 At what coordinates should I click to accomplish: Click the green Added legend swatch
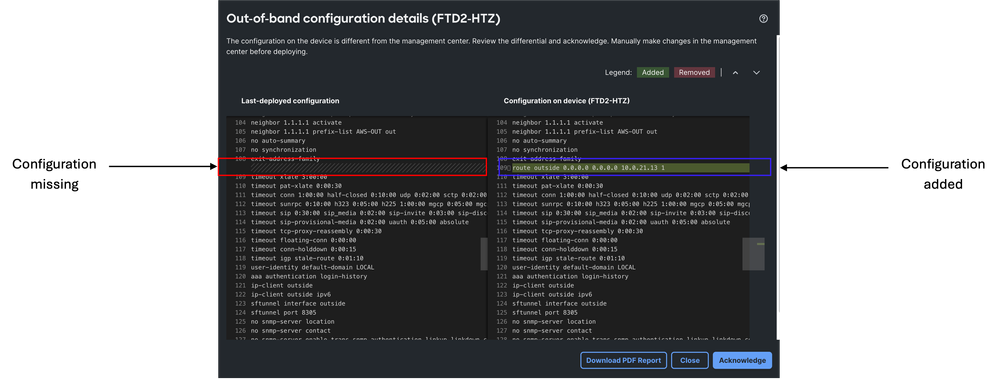tap(652, 73)
